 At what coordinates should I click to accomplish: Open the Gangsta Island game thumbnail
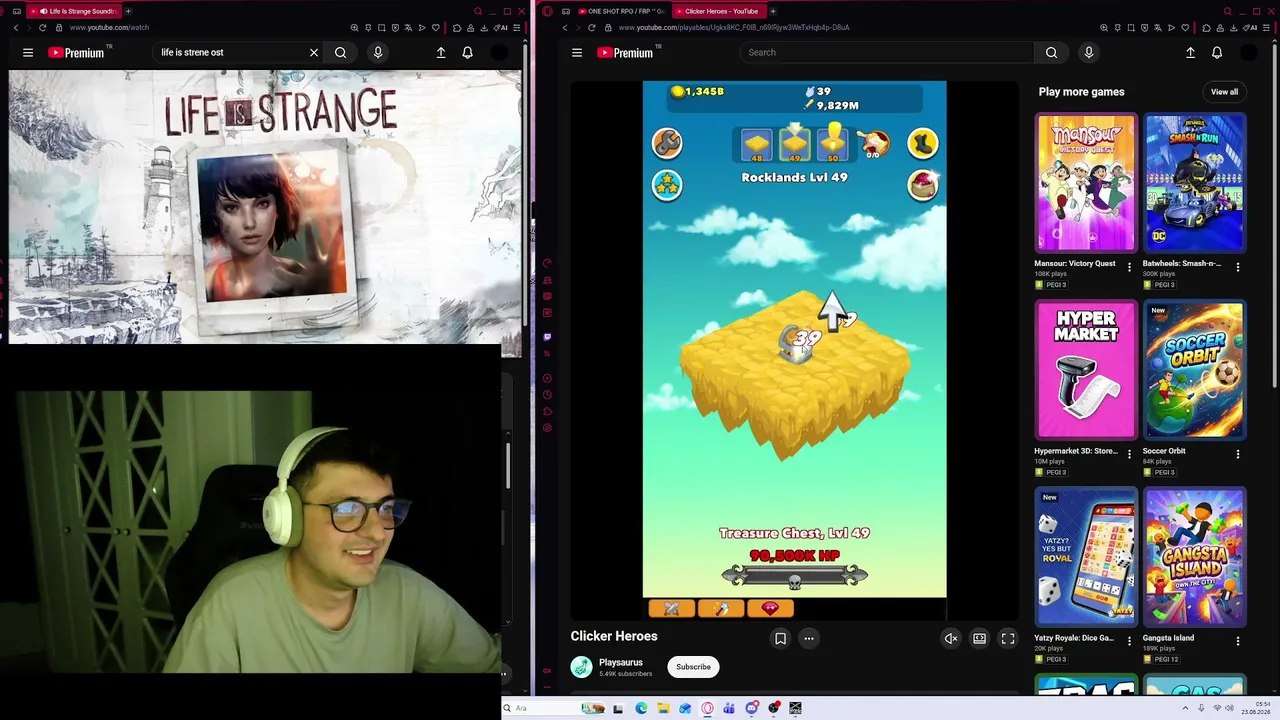pyautogui.click(x=1195, y=557)
